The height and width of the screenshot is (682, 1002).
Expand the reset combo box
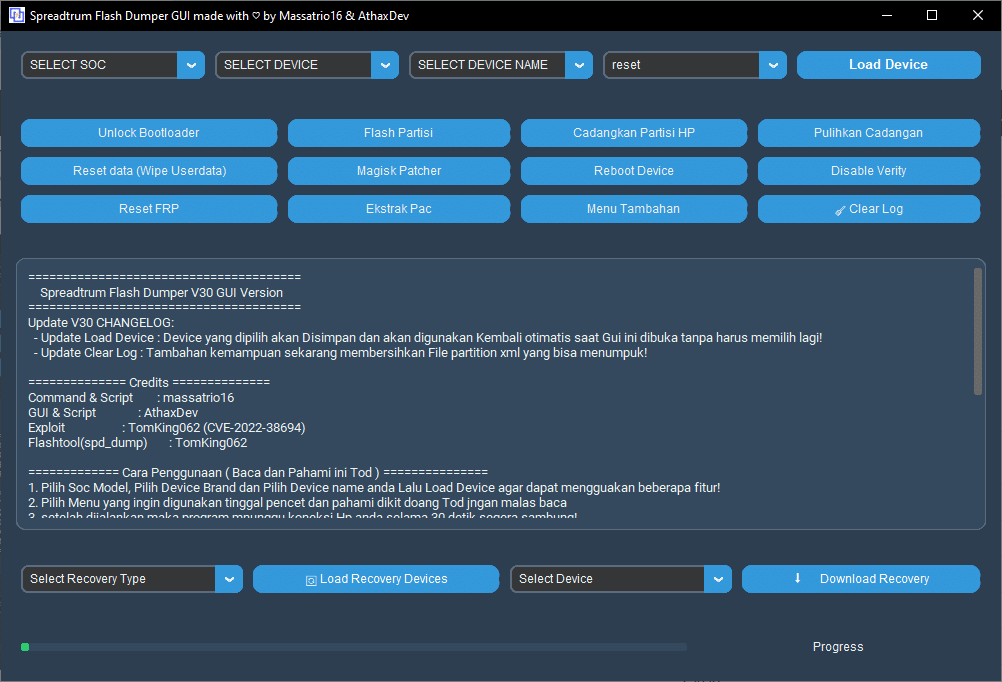point(771,64)
